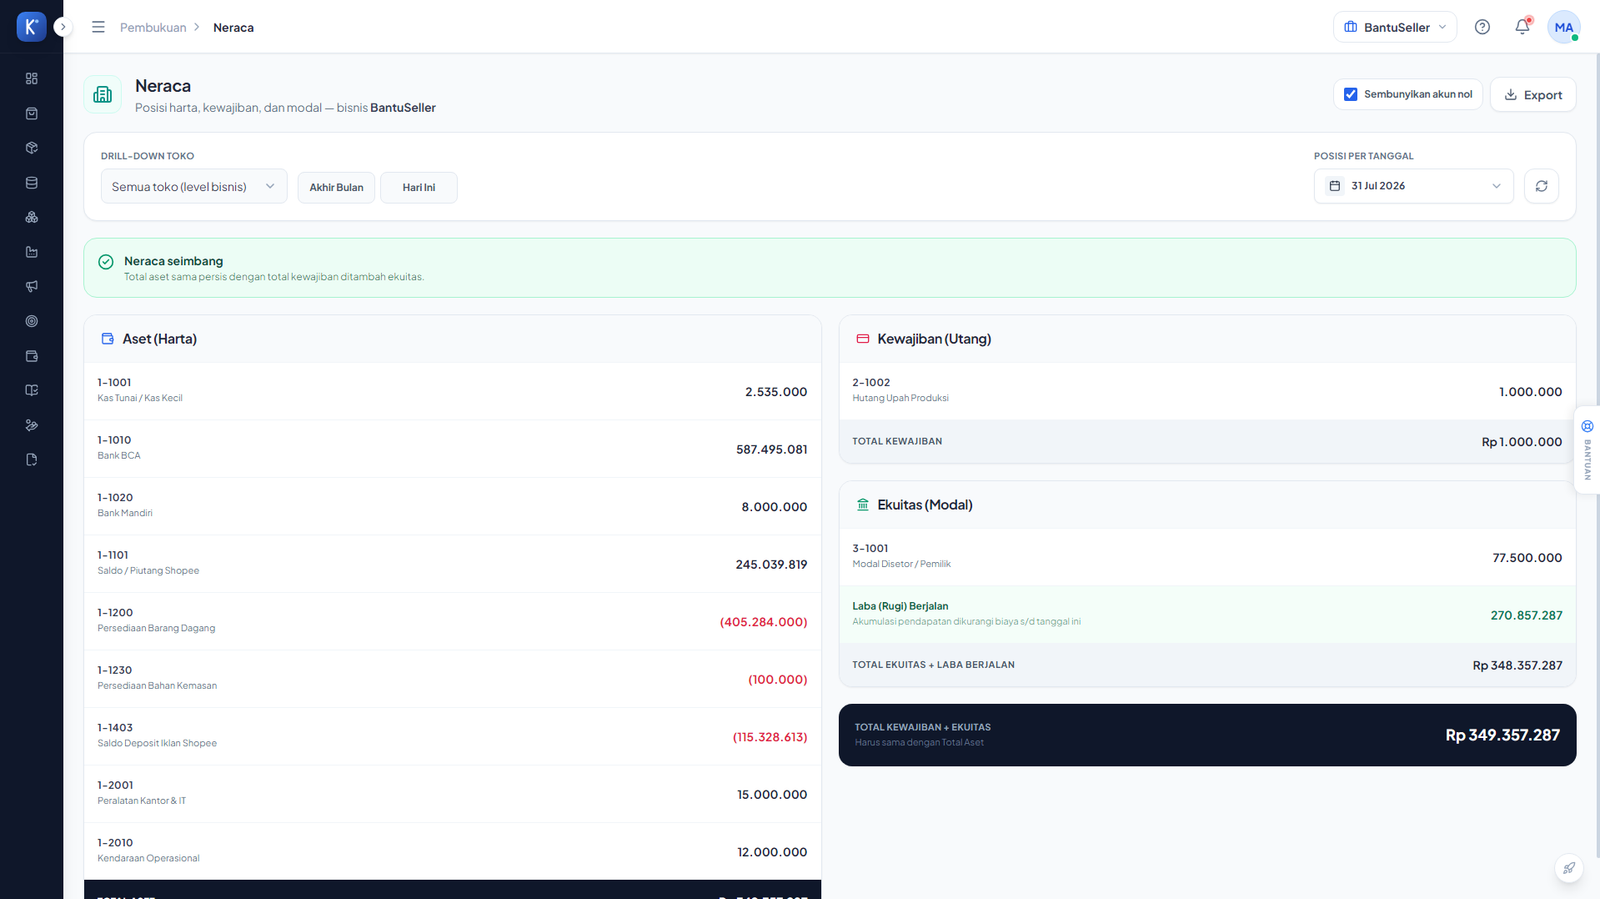The width and height of the screenshot is (1600, 899).
Task: Open the document sidebar icon
Action: point(32,460)
